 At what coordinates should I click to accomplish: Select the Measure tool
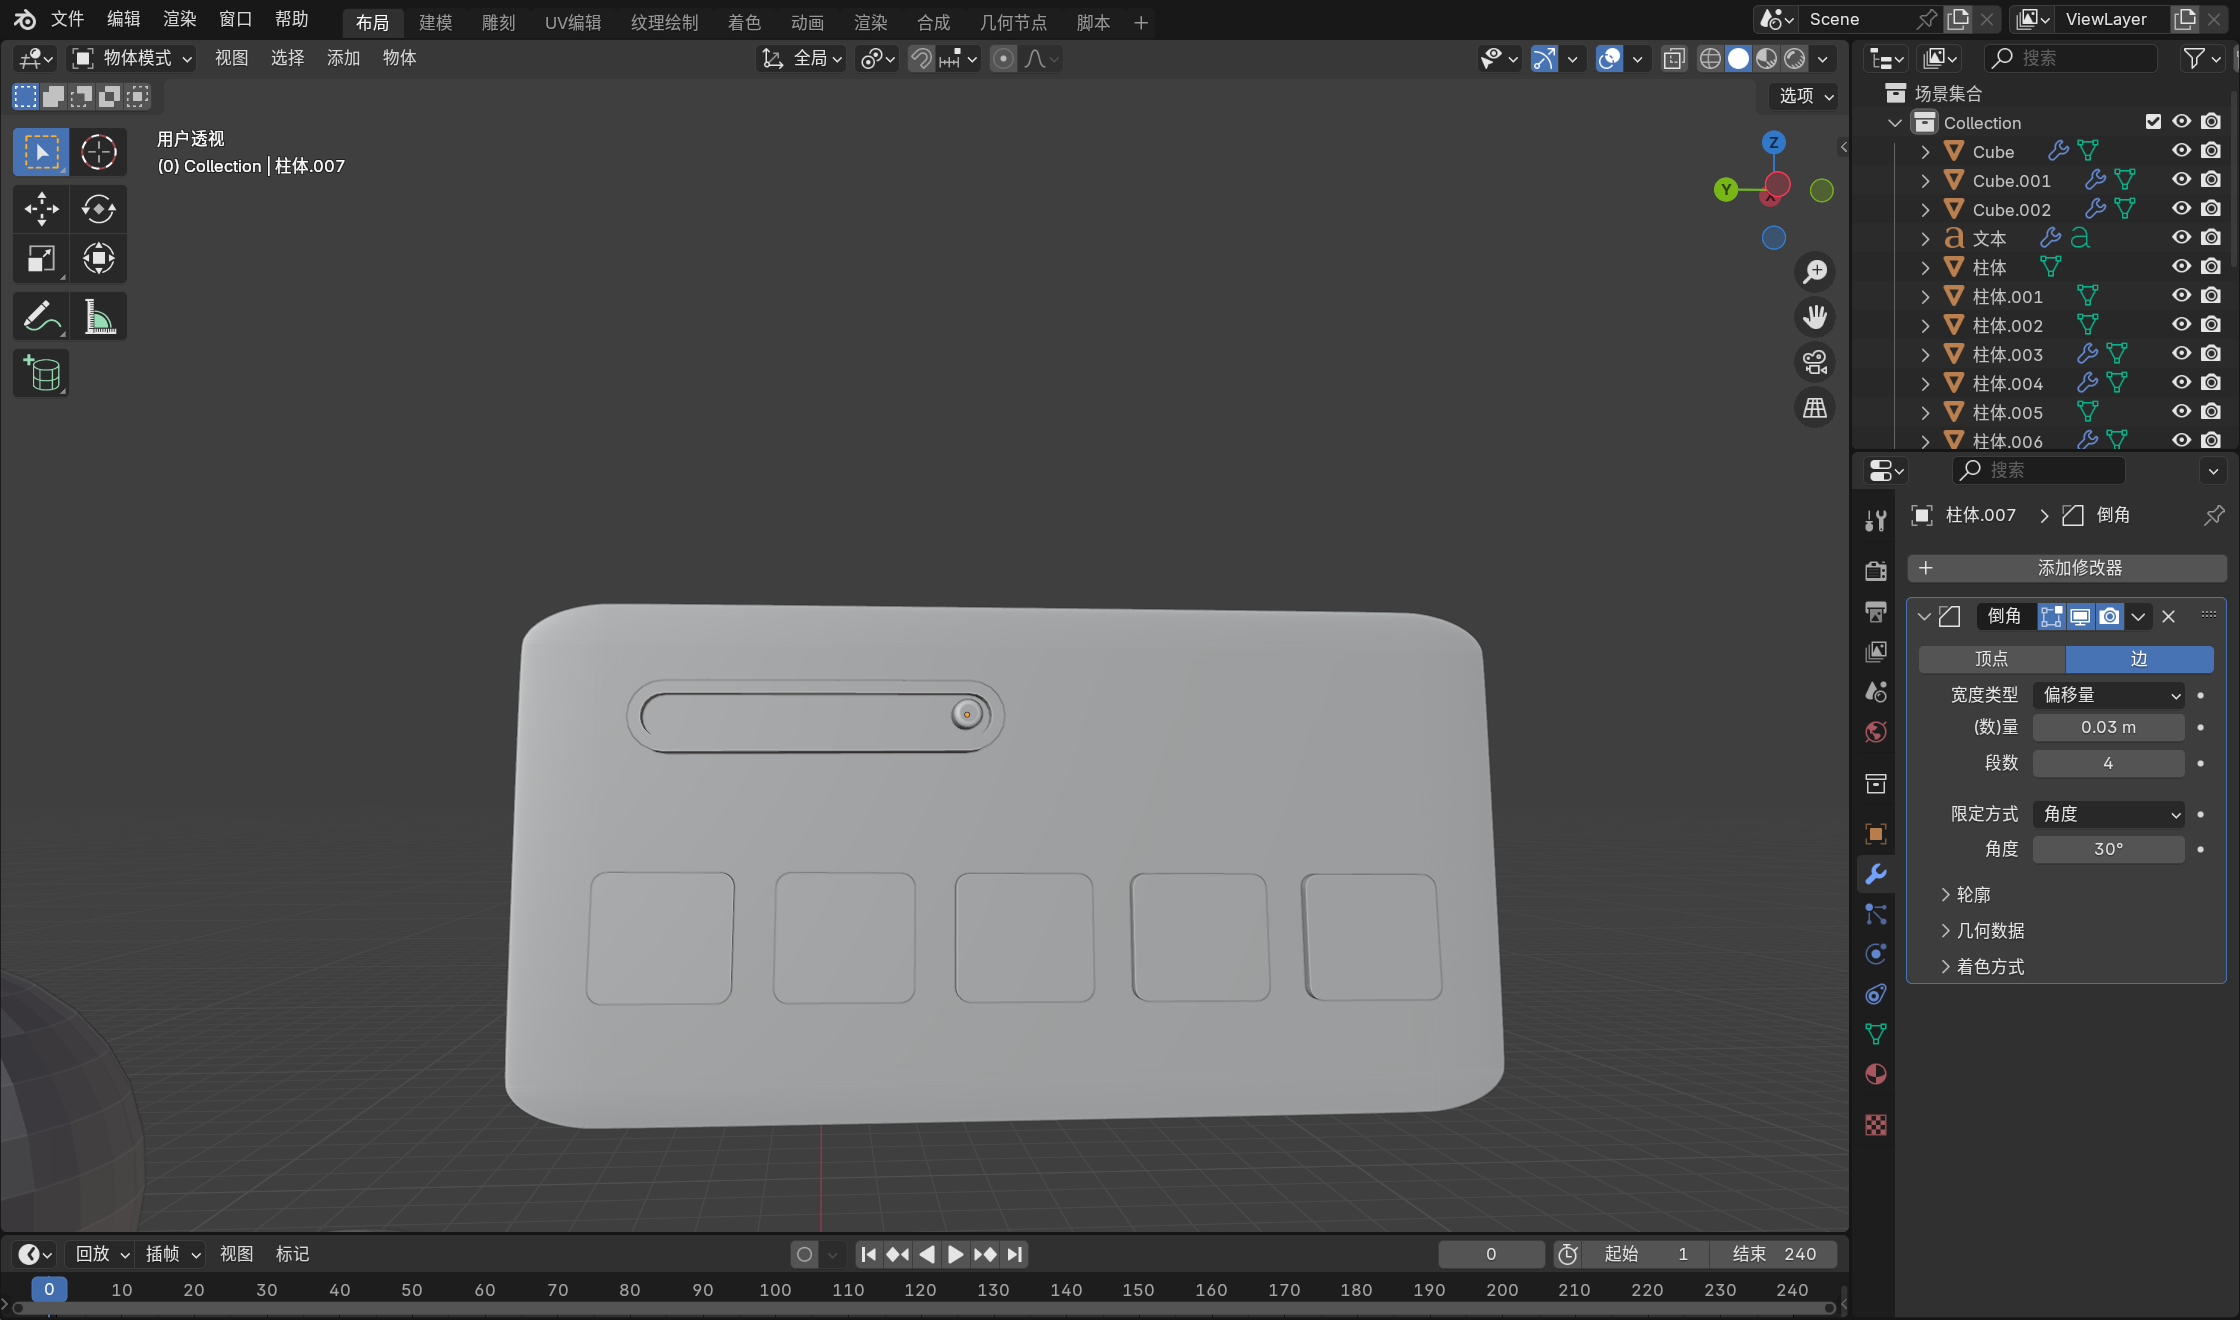point(98,317)
